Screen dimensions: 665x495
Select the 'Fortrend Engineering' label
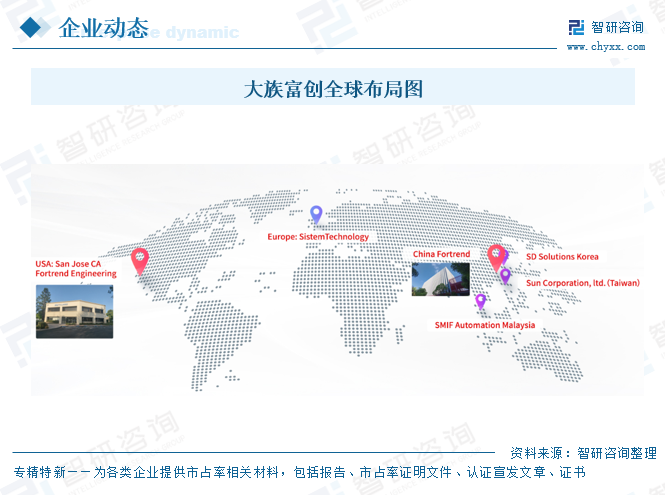coord(76,274)
